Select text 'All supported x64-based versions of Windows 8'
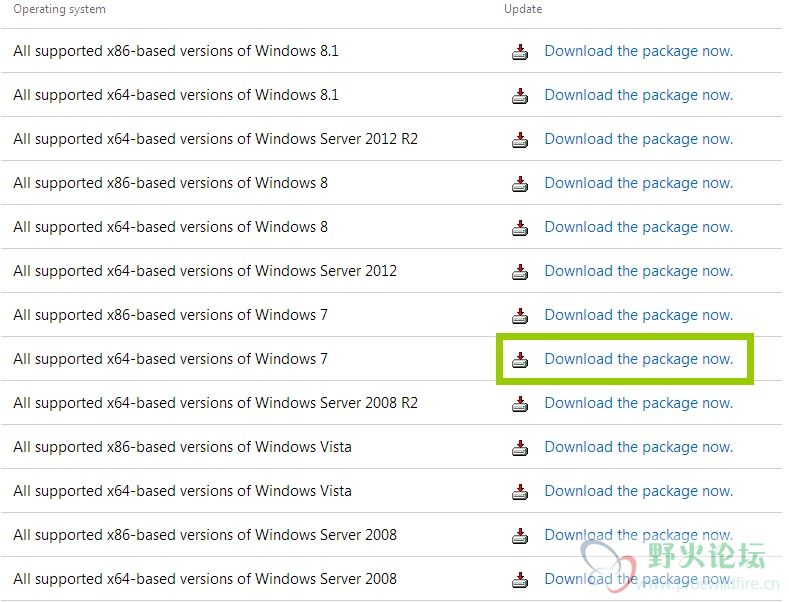789x602 pixels. click(171, 227)
